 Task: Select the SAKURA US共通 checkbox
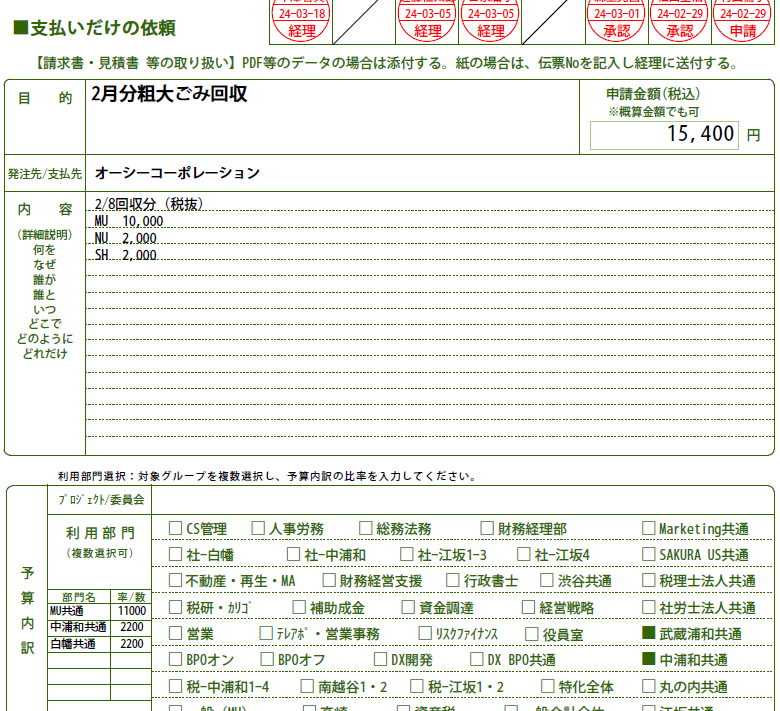[648, 554]
